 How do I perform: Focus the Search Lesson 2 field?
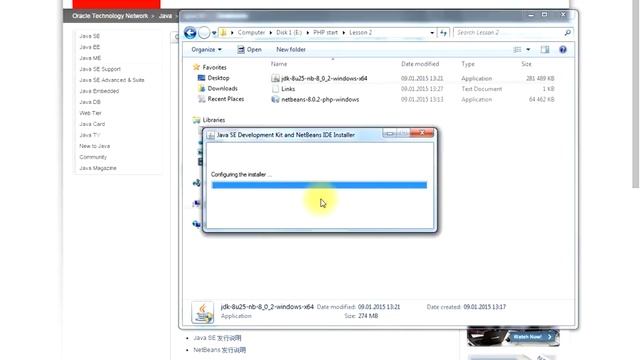tap(509, 32)
